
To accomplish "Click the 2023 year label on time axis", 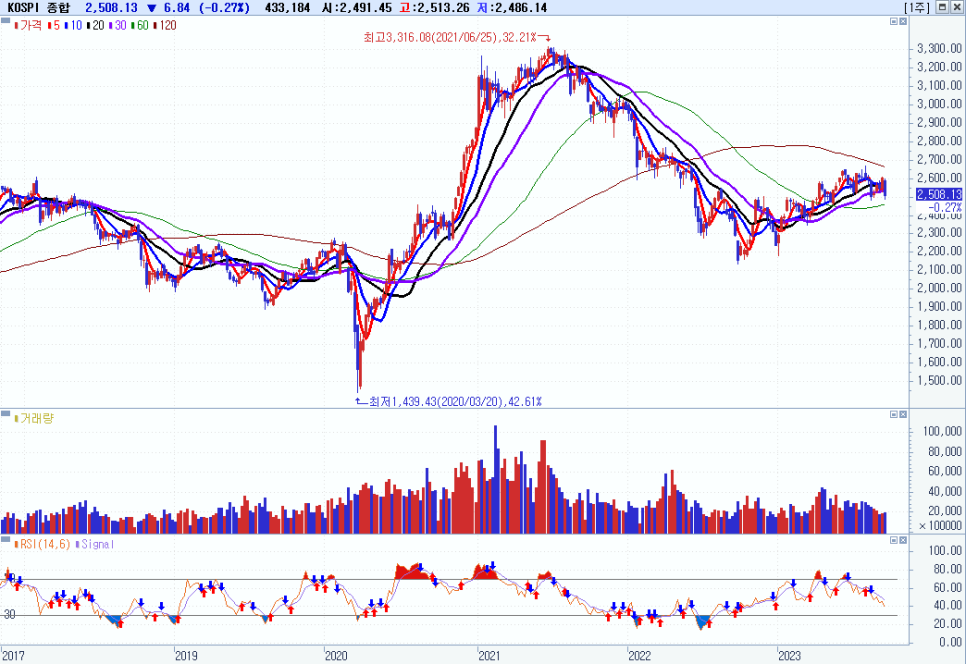I will 789,655.
